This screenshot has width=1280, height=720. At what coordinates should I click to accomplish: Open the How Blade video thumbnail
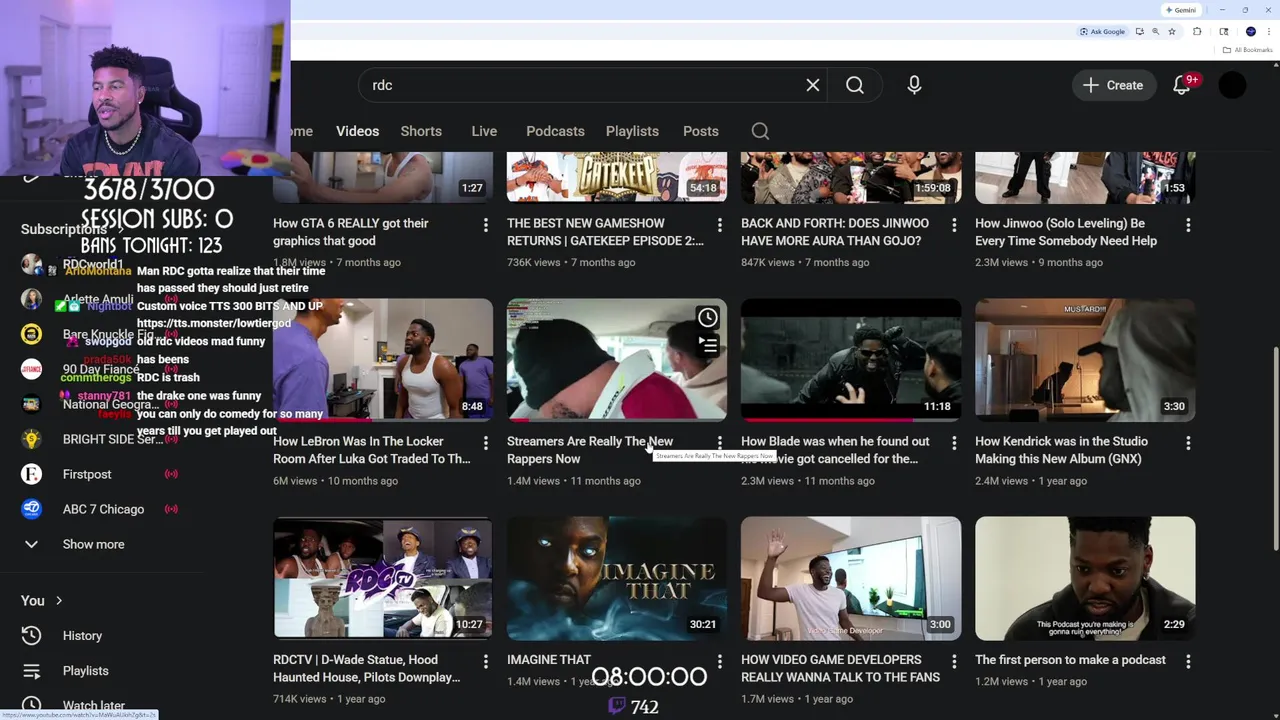coord(851,360)
